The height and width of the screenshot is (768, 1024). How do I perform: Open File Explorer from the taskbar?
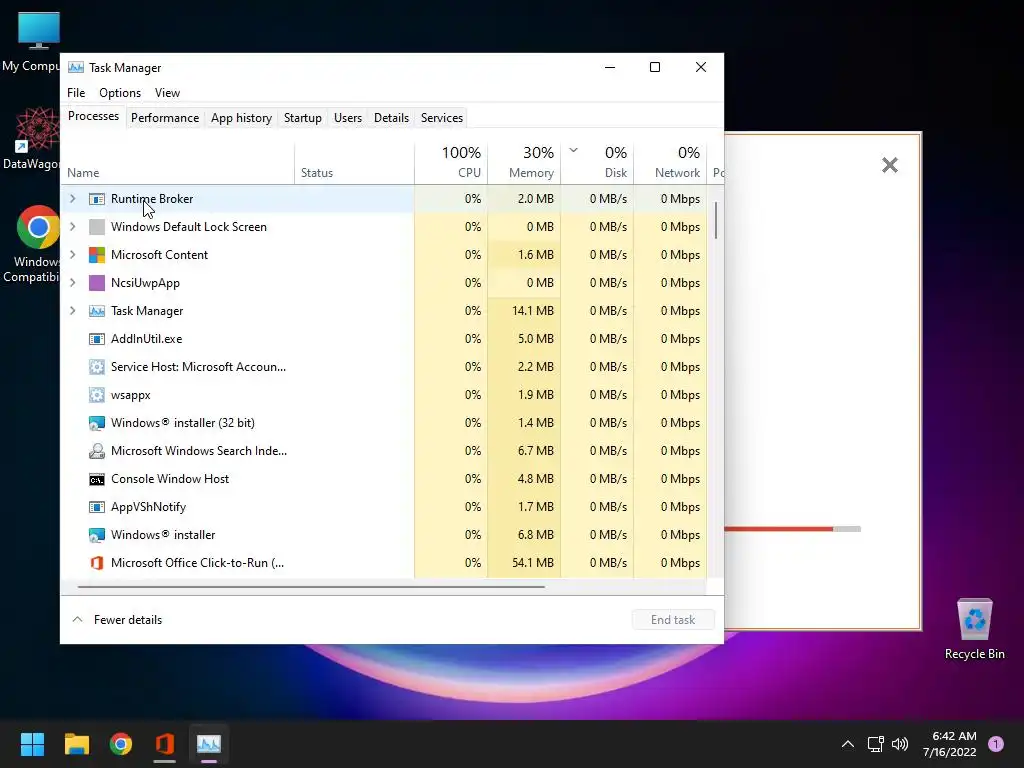click(x=76, y=744)
